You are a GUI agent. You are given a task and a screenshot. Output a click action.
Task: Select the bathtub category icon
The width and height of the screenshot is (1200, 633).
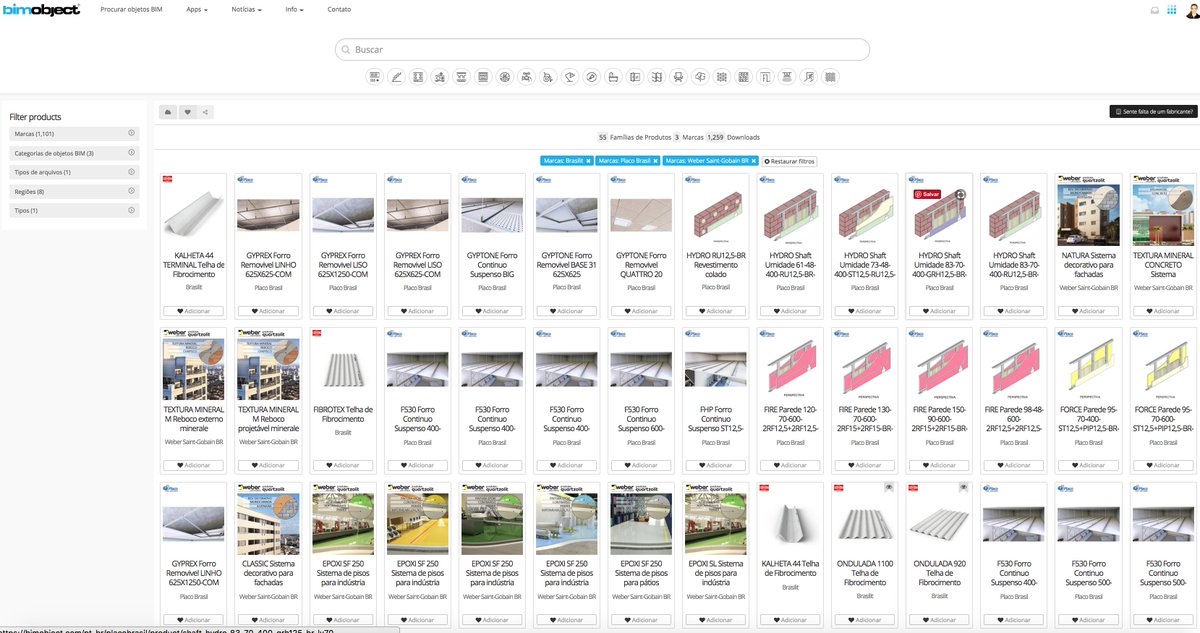tap(613, 77)
